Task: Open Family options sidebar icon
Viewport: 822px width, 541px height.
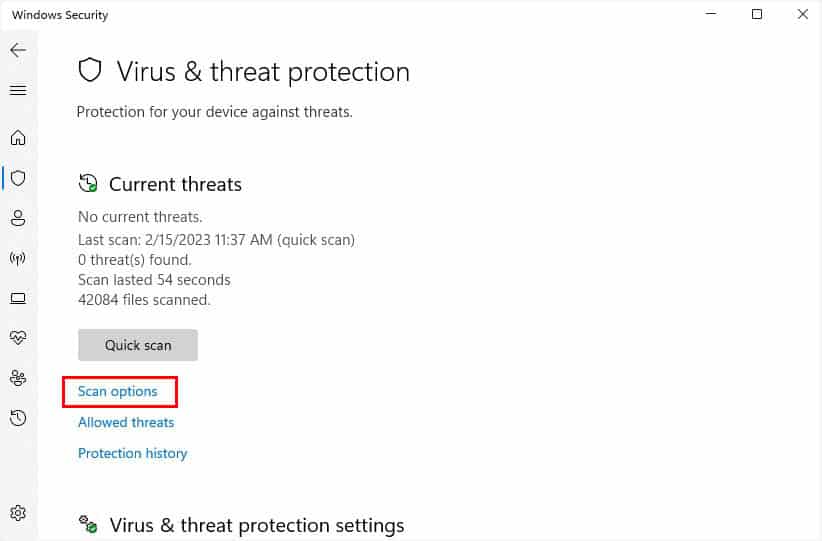Action: coord(18,378)
